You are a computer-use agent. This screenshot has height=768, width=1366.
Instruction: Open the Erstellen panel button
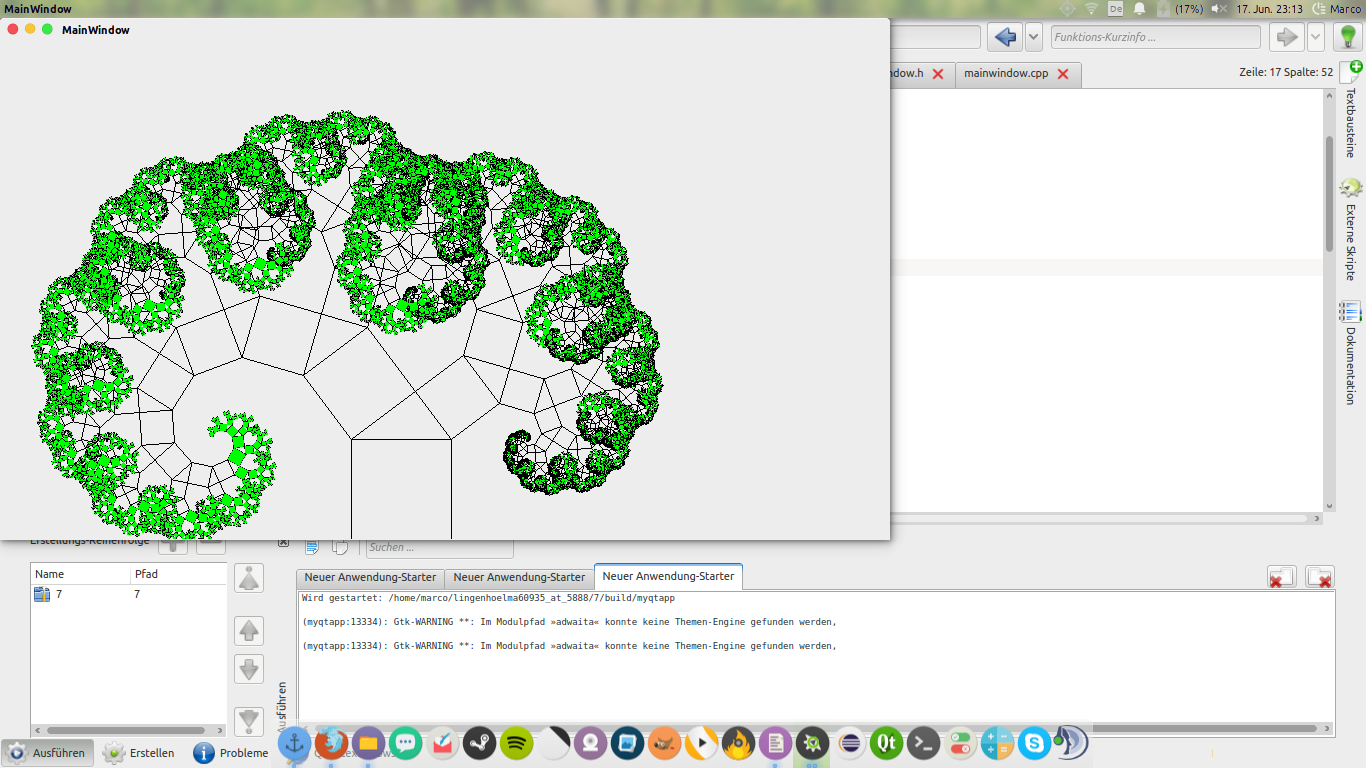point(140,753)
